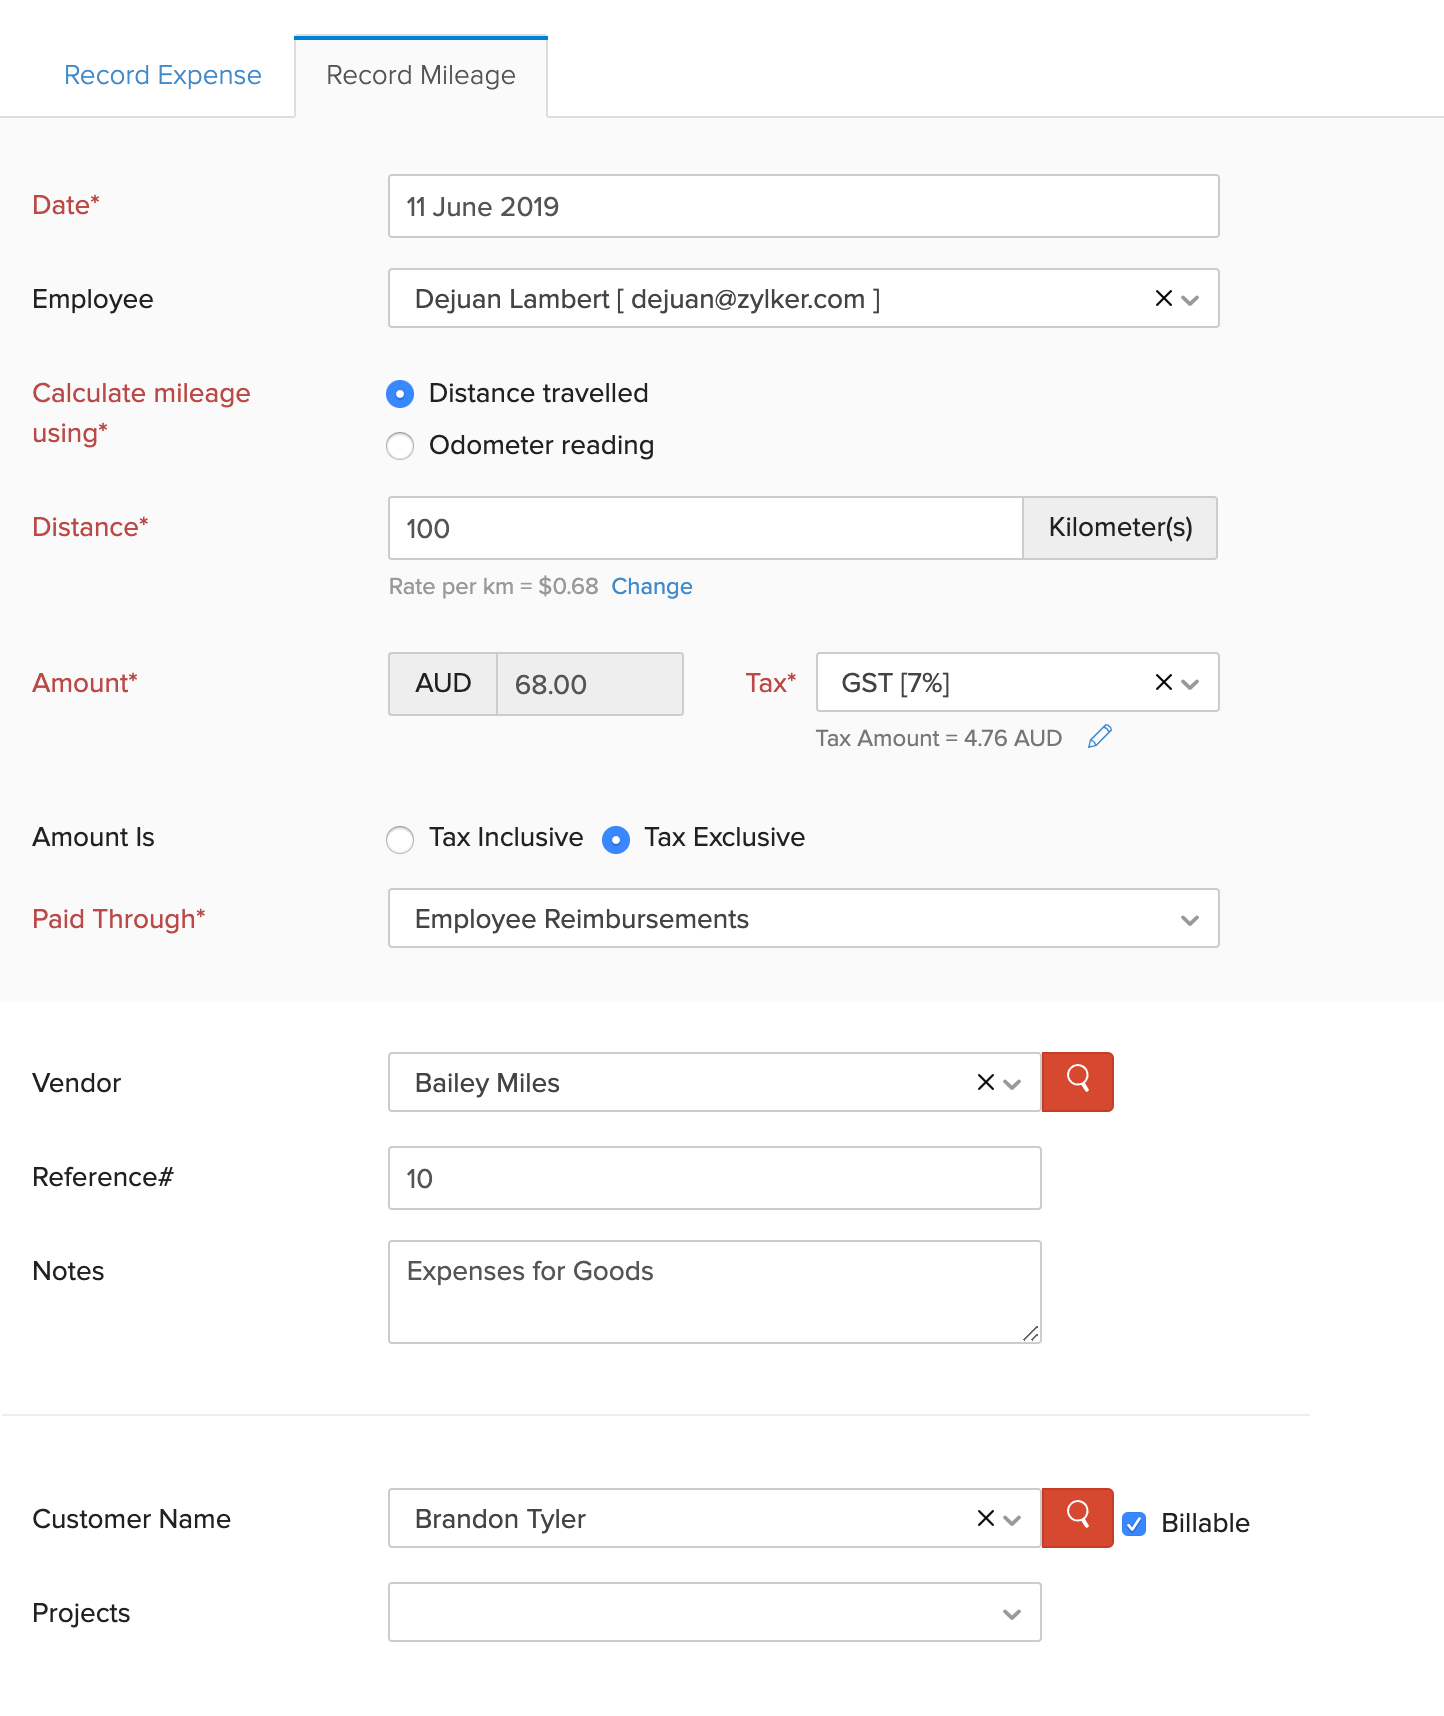This screenshot has width=1444, height=1716.
Task: Click the search icon next to Vendor
Action: coord(1077,1082)
